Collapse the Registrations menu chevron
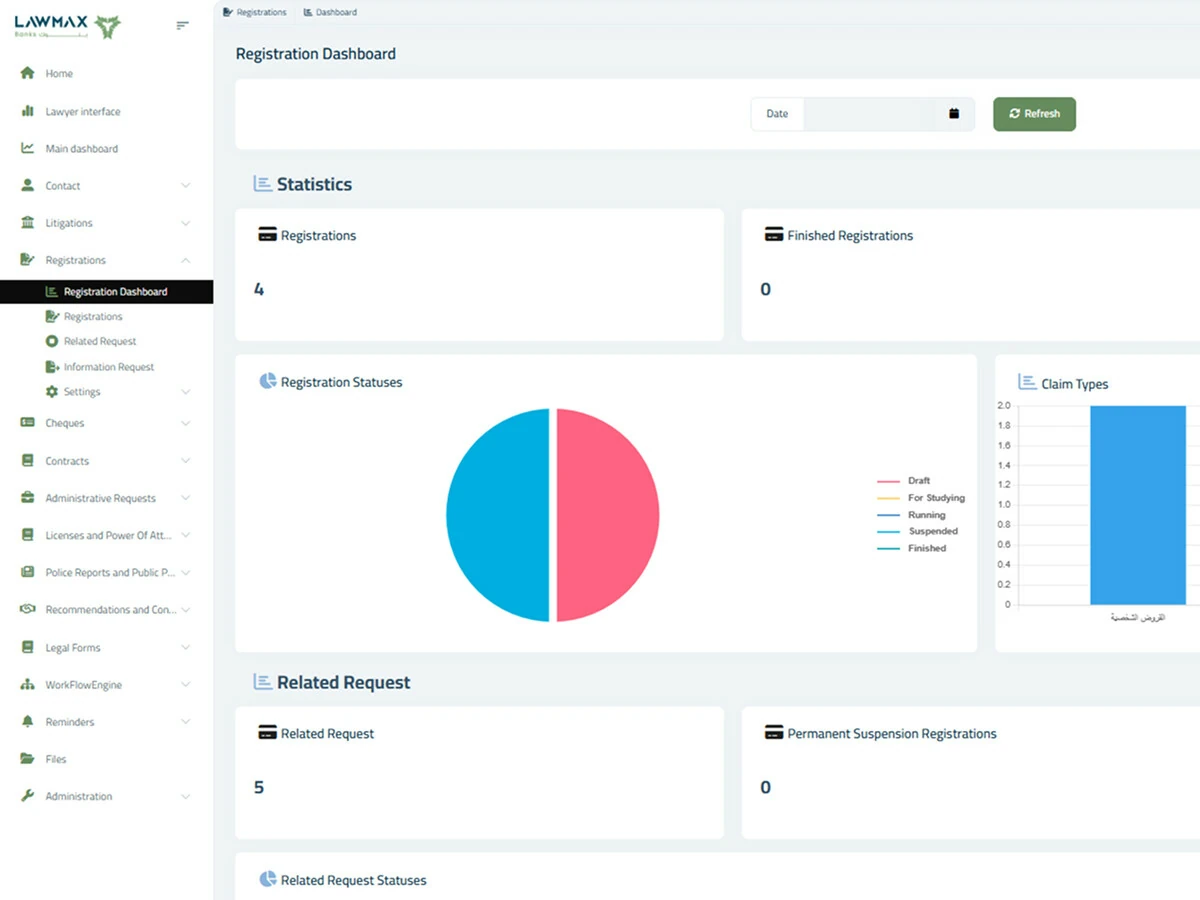 pos(186,260)
